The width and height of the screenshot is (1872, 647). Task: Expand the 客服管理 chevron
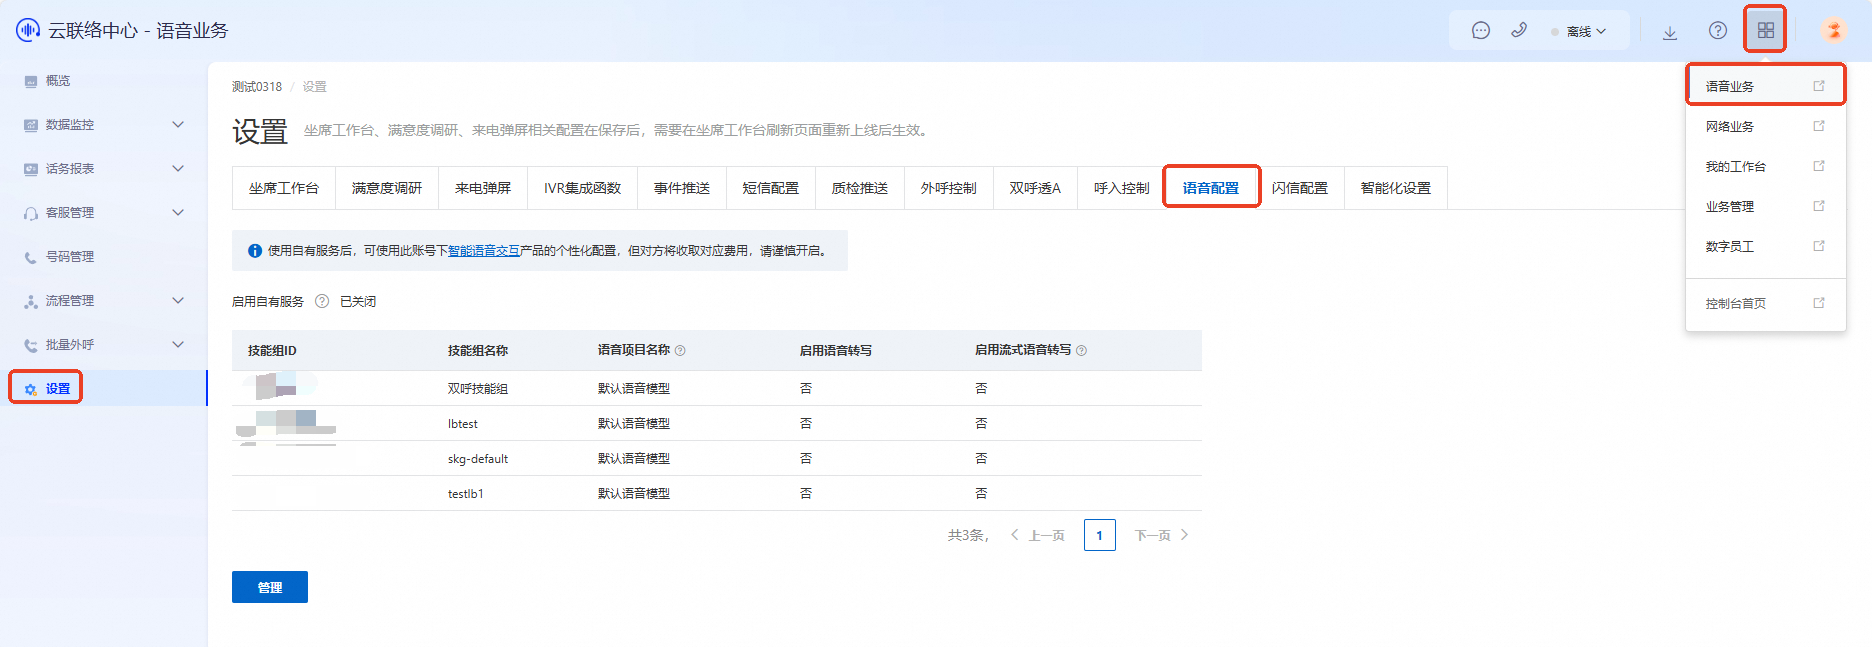tap(178, 213)
